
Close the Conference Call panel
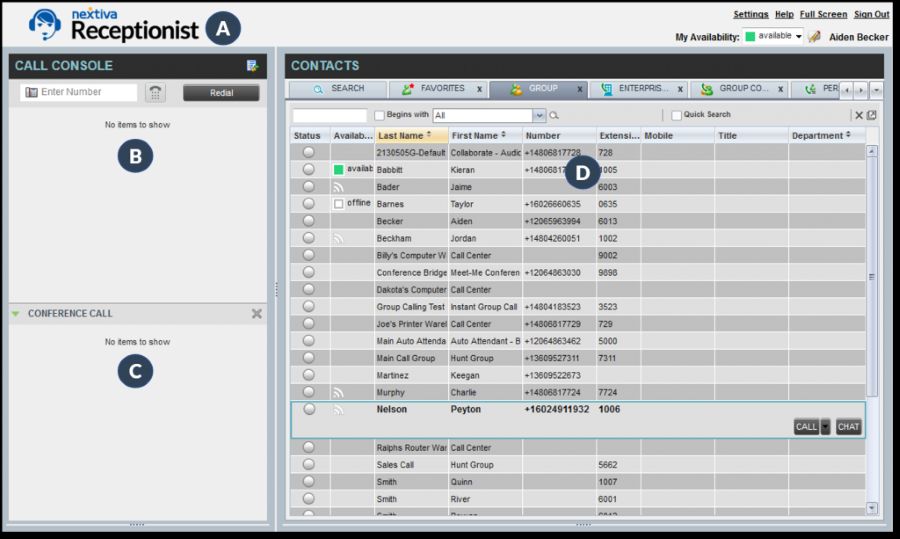tap(257, 313)
